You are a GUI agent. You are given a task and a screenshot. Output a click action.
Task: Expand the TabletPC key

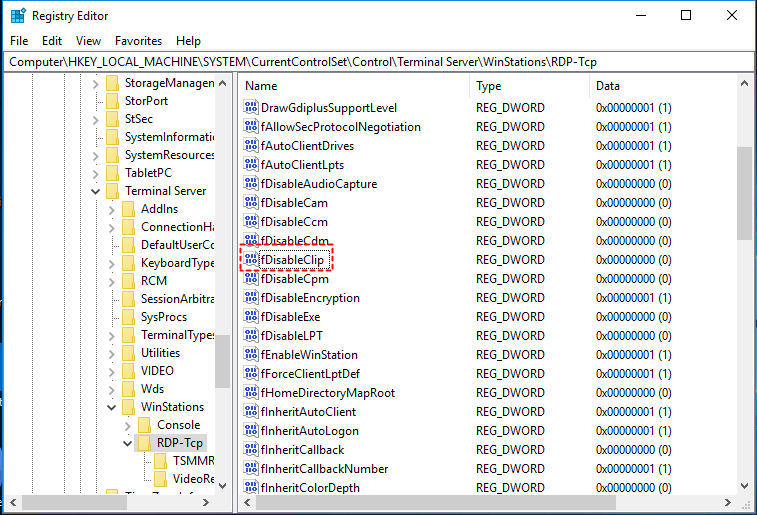click(x=96, y=174)
